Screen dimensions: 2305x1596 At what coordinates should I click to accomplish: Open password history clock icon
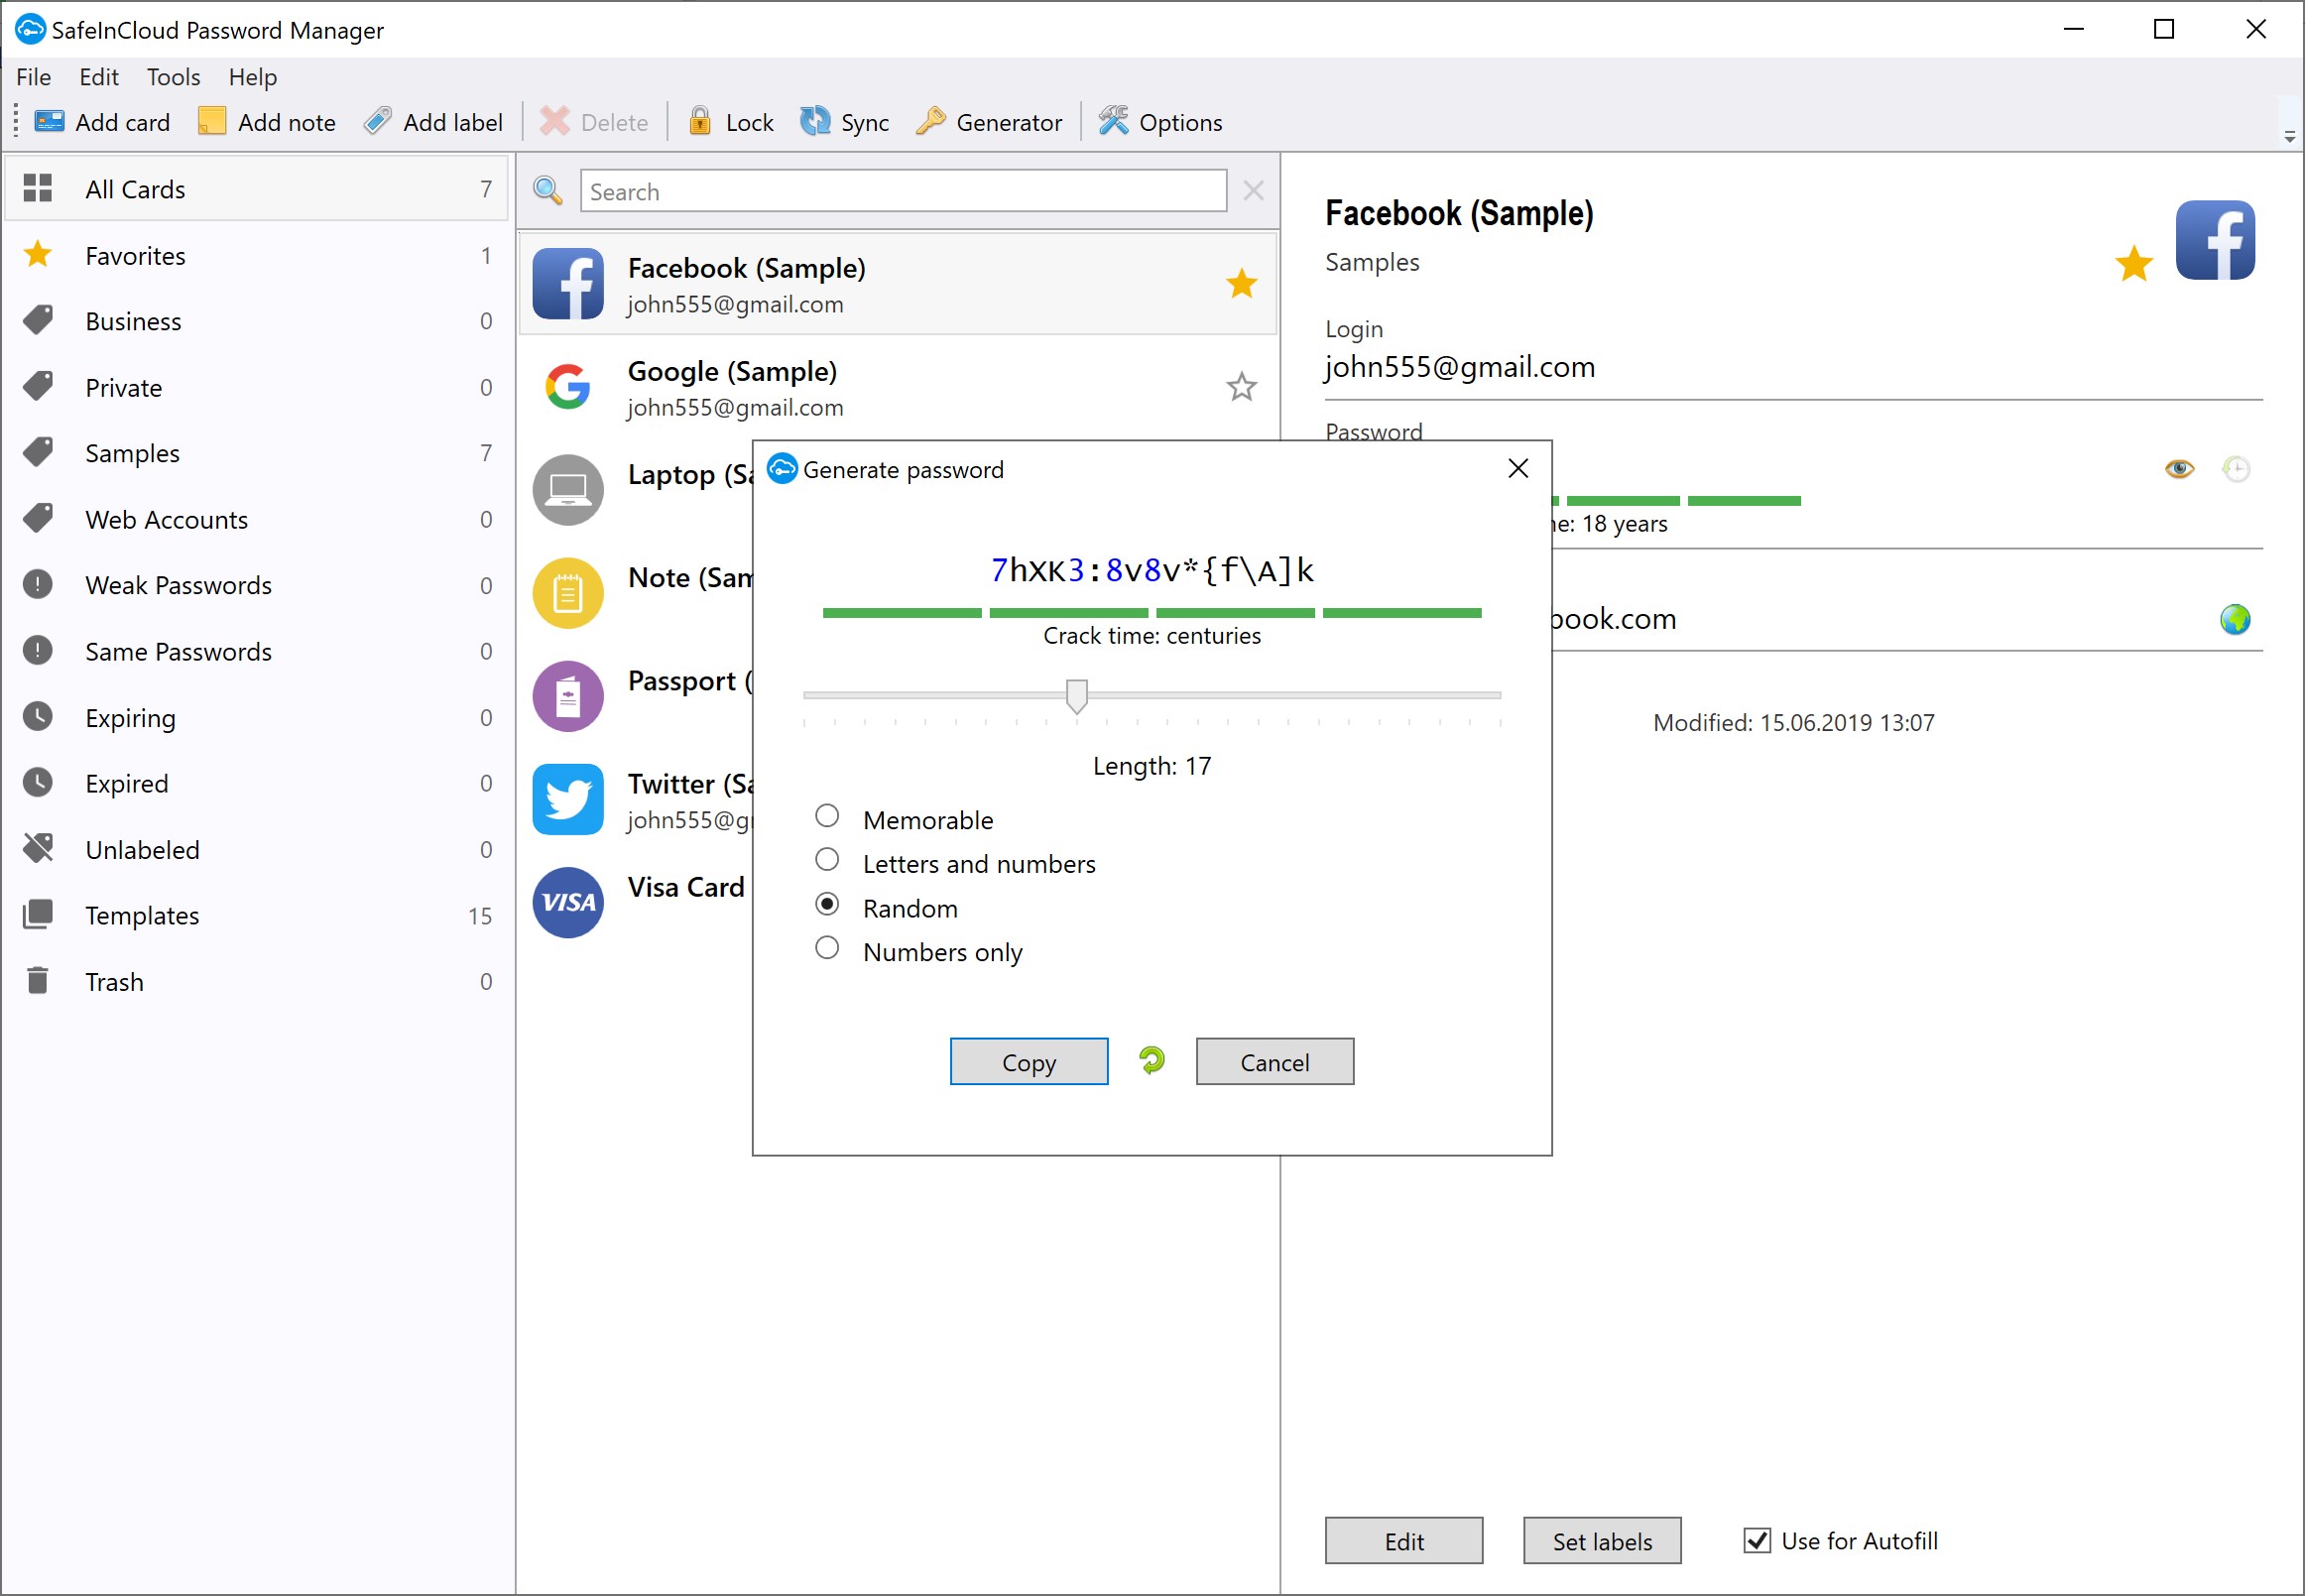2235,468
